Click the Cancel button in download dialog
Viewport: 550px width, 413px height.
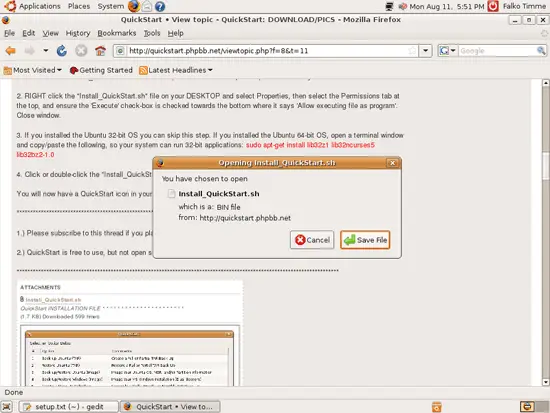point(312,240)
